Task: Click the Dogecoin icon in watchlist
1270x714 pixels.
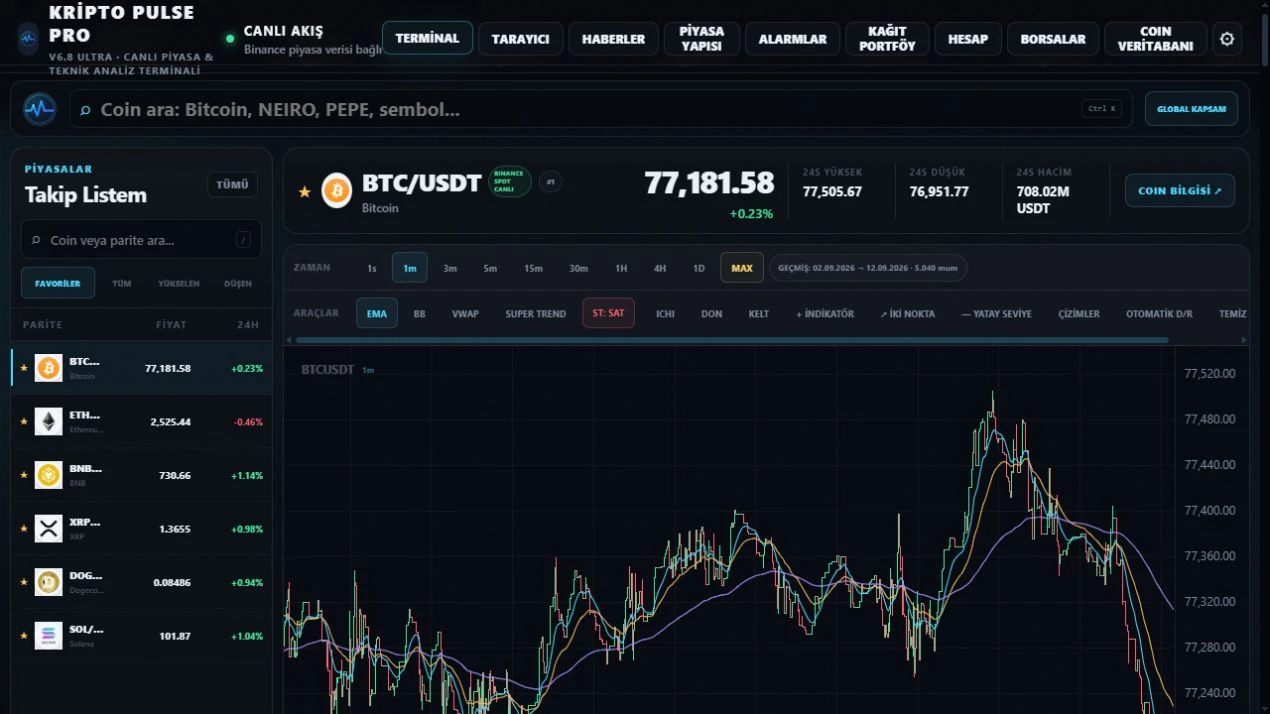Action: coord(48,582)
